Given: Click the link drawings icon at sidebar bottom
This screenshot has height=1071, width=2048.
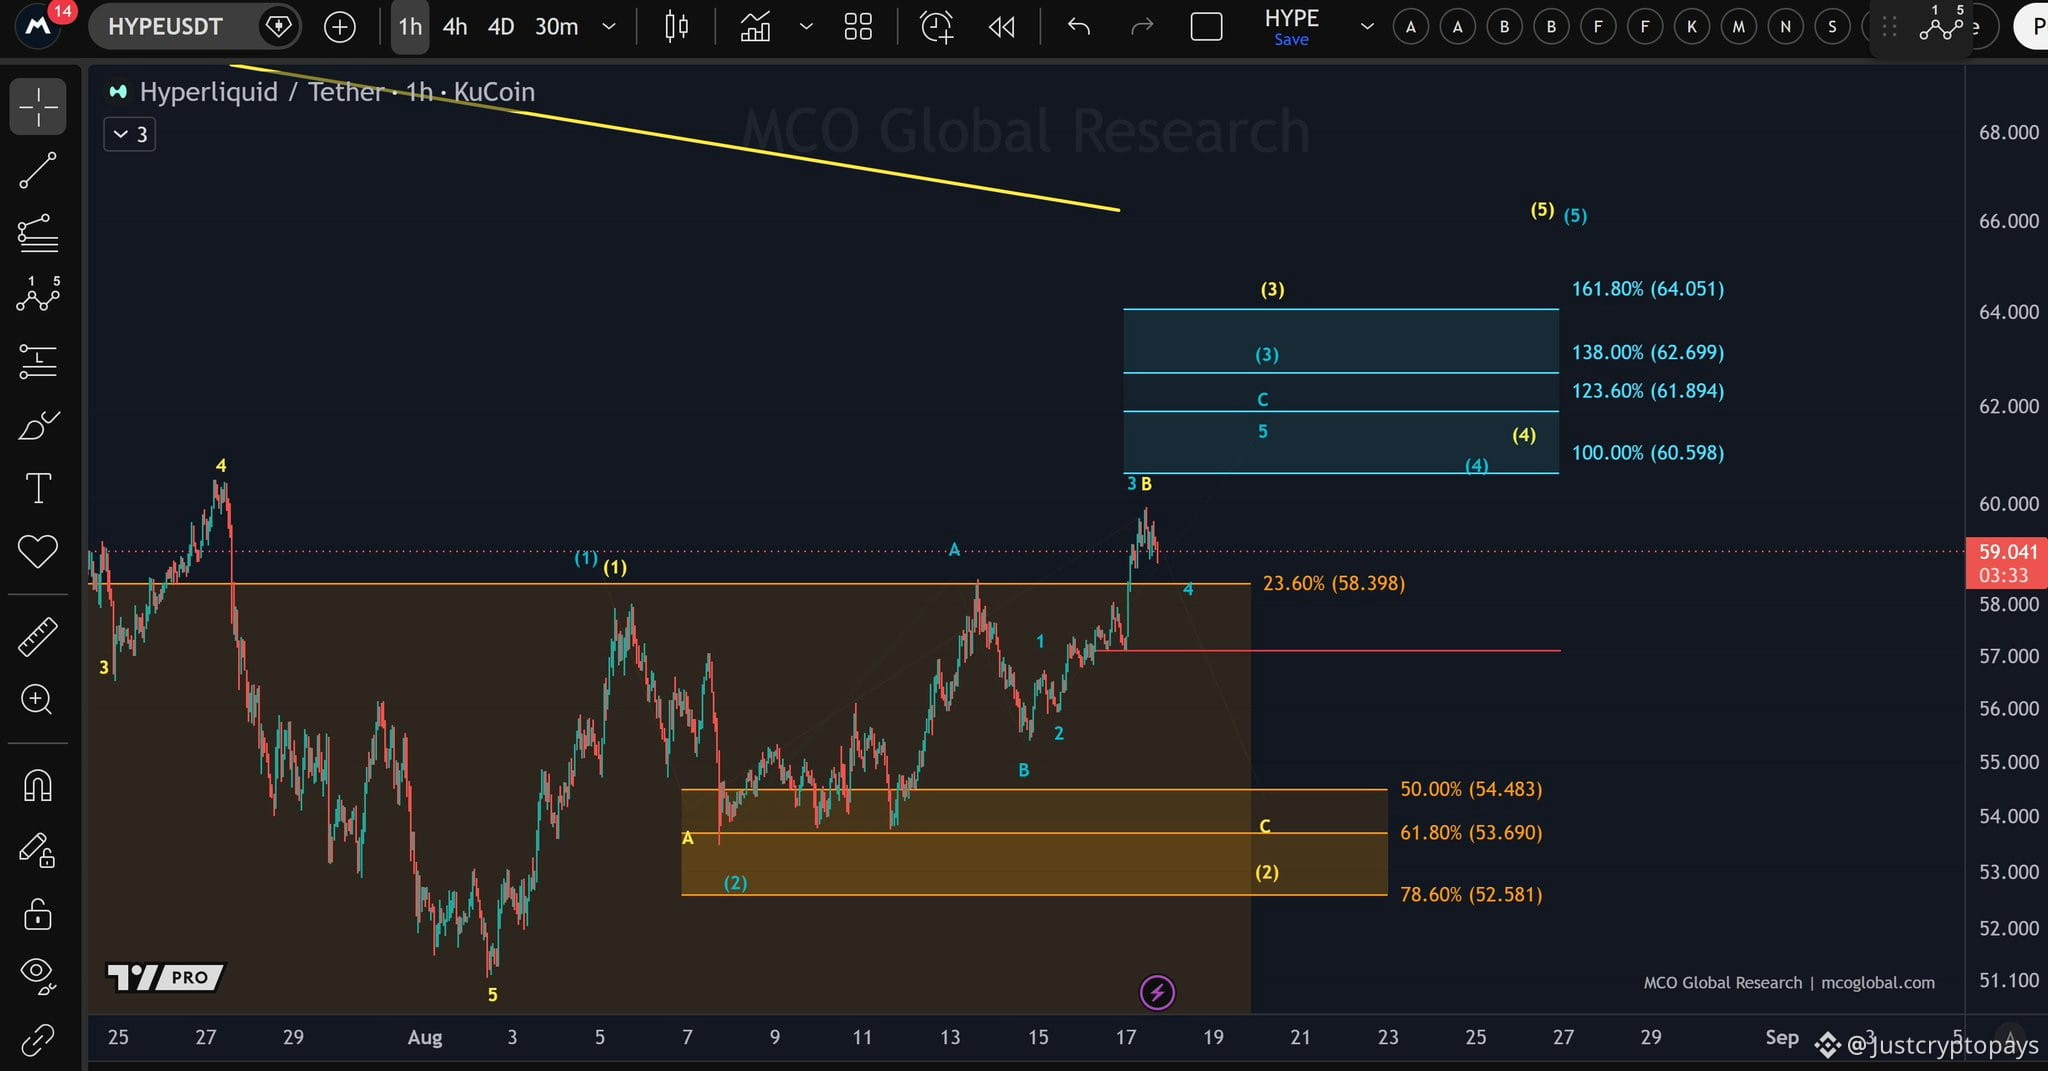Looking at the screenshot, I should (38, 1040).
